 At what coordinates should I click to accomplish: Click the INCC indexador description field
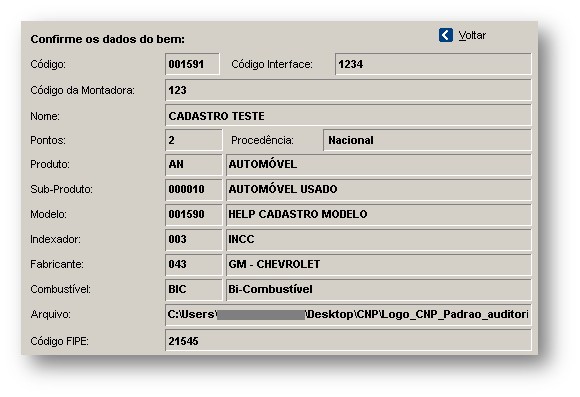(379, 239)
